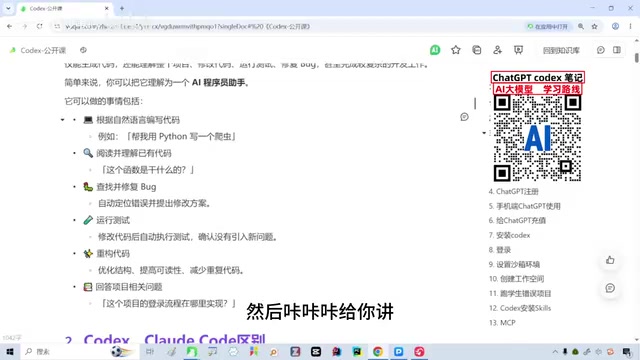640x360 pixels.
Task: Select the Codex-公开课 browser tab
Action: 64,9
